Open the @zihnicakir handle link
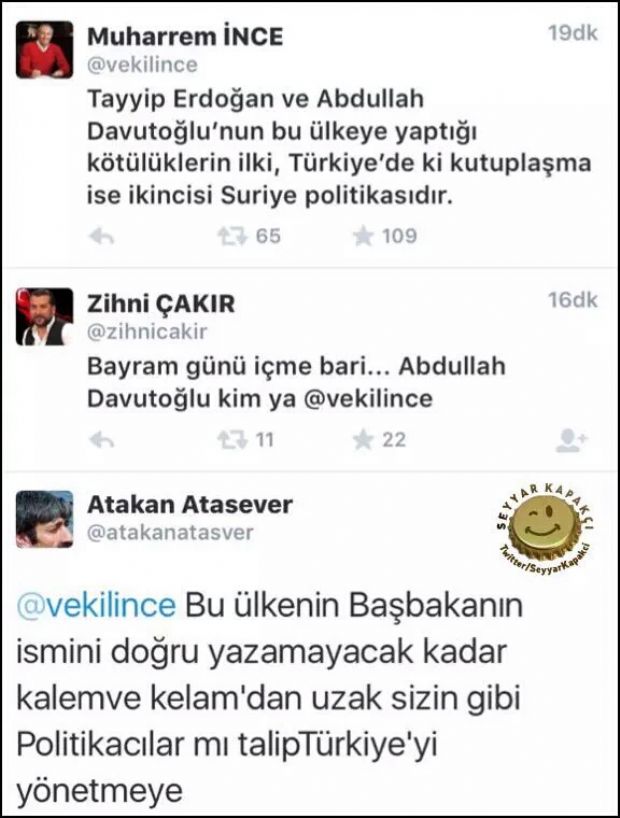The image size is (620, 818). (x=147, y=331)
